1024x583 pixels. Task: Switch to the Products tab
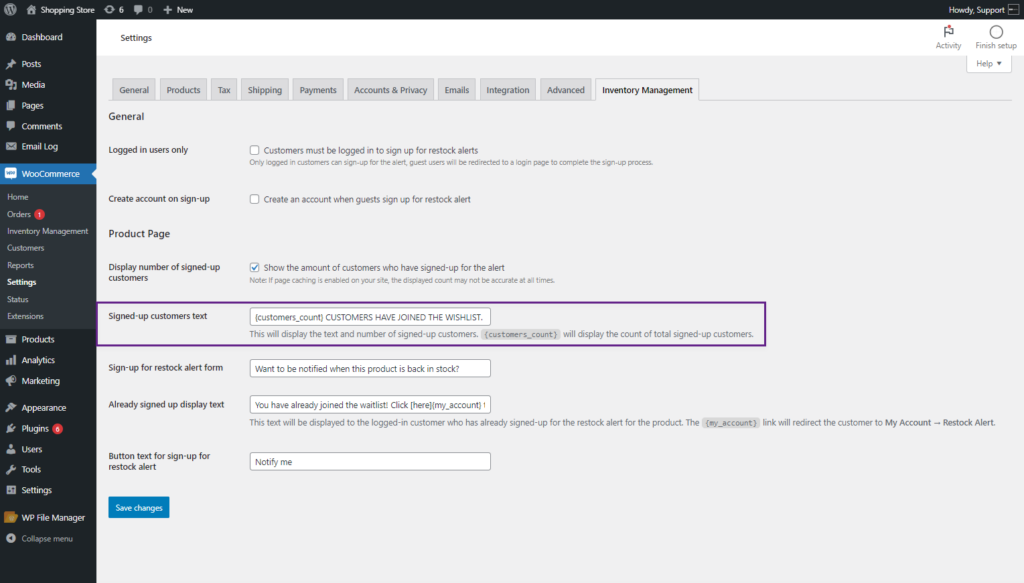pyautogui.click(x=183, y=90)
